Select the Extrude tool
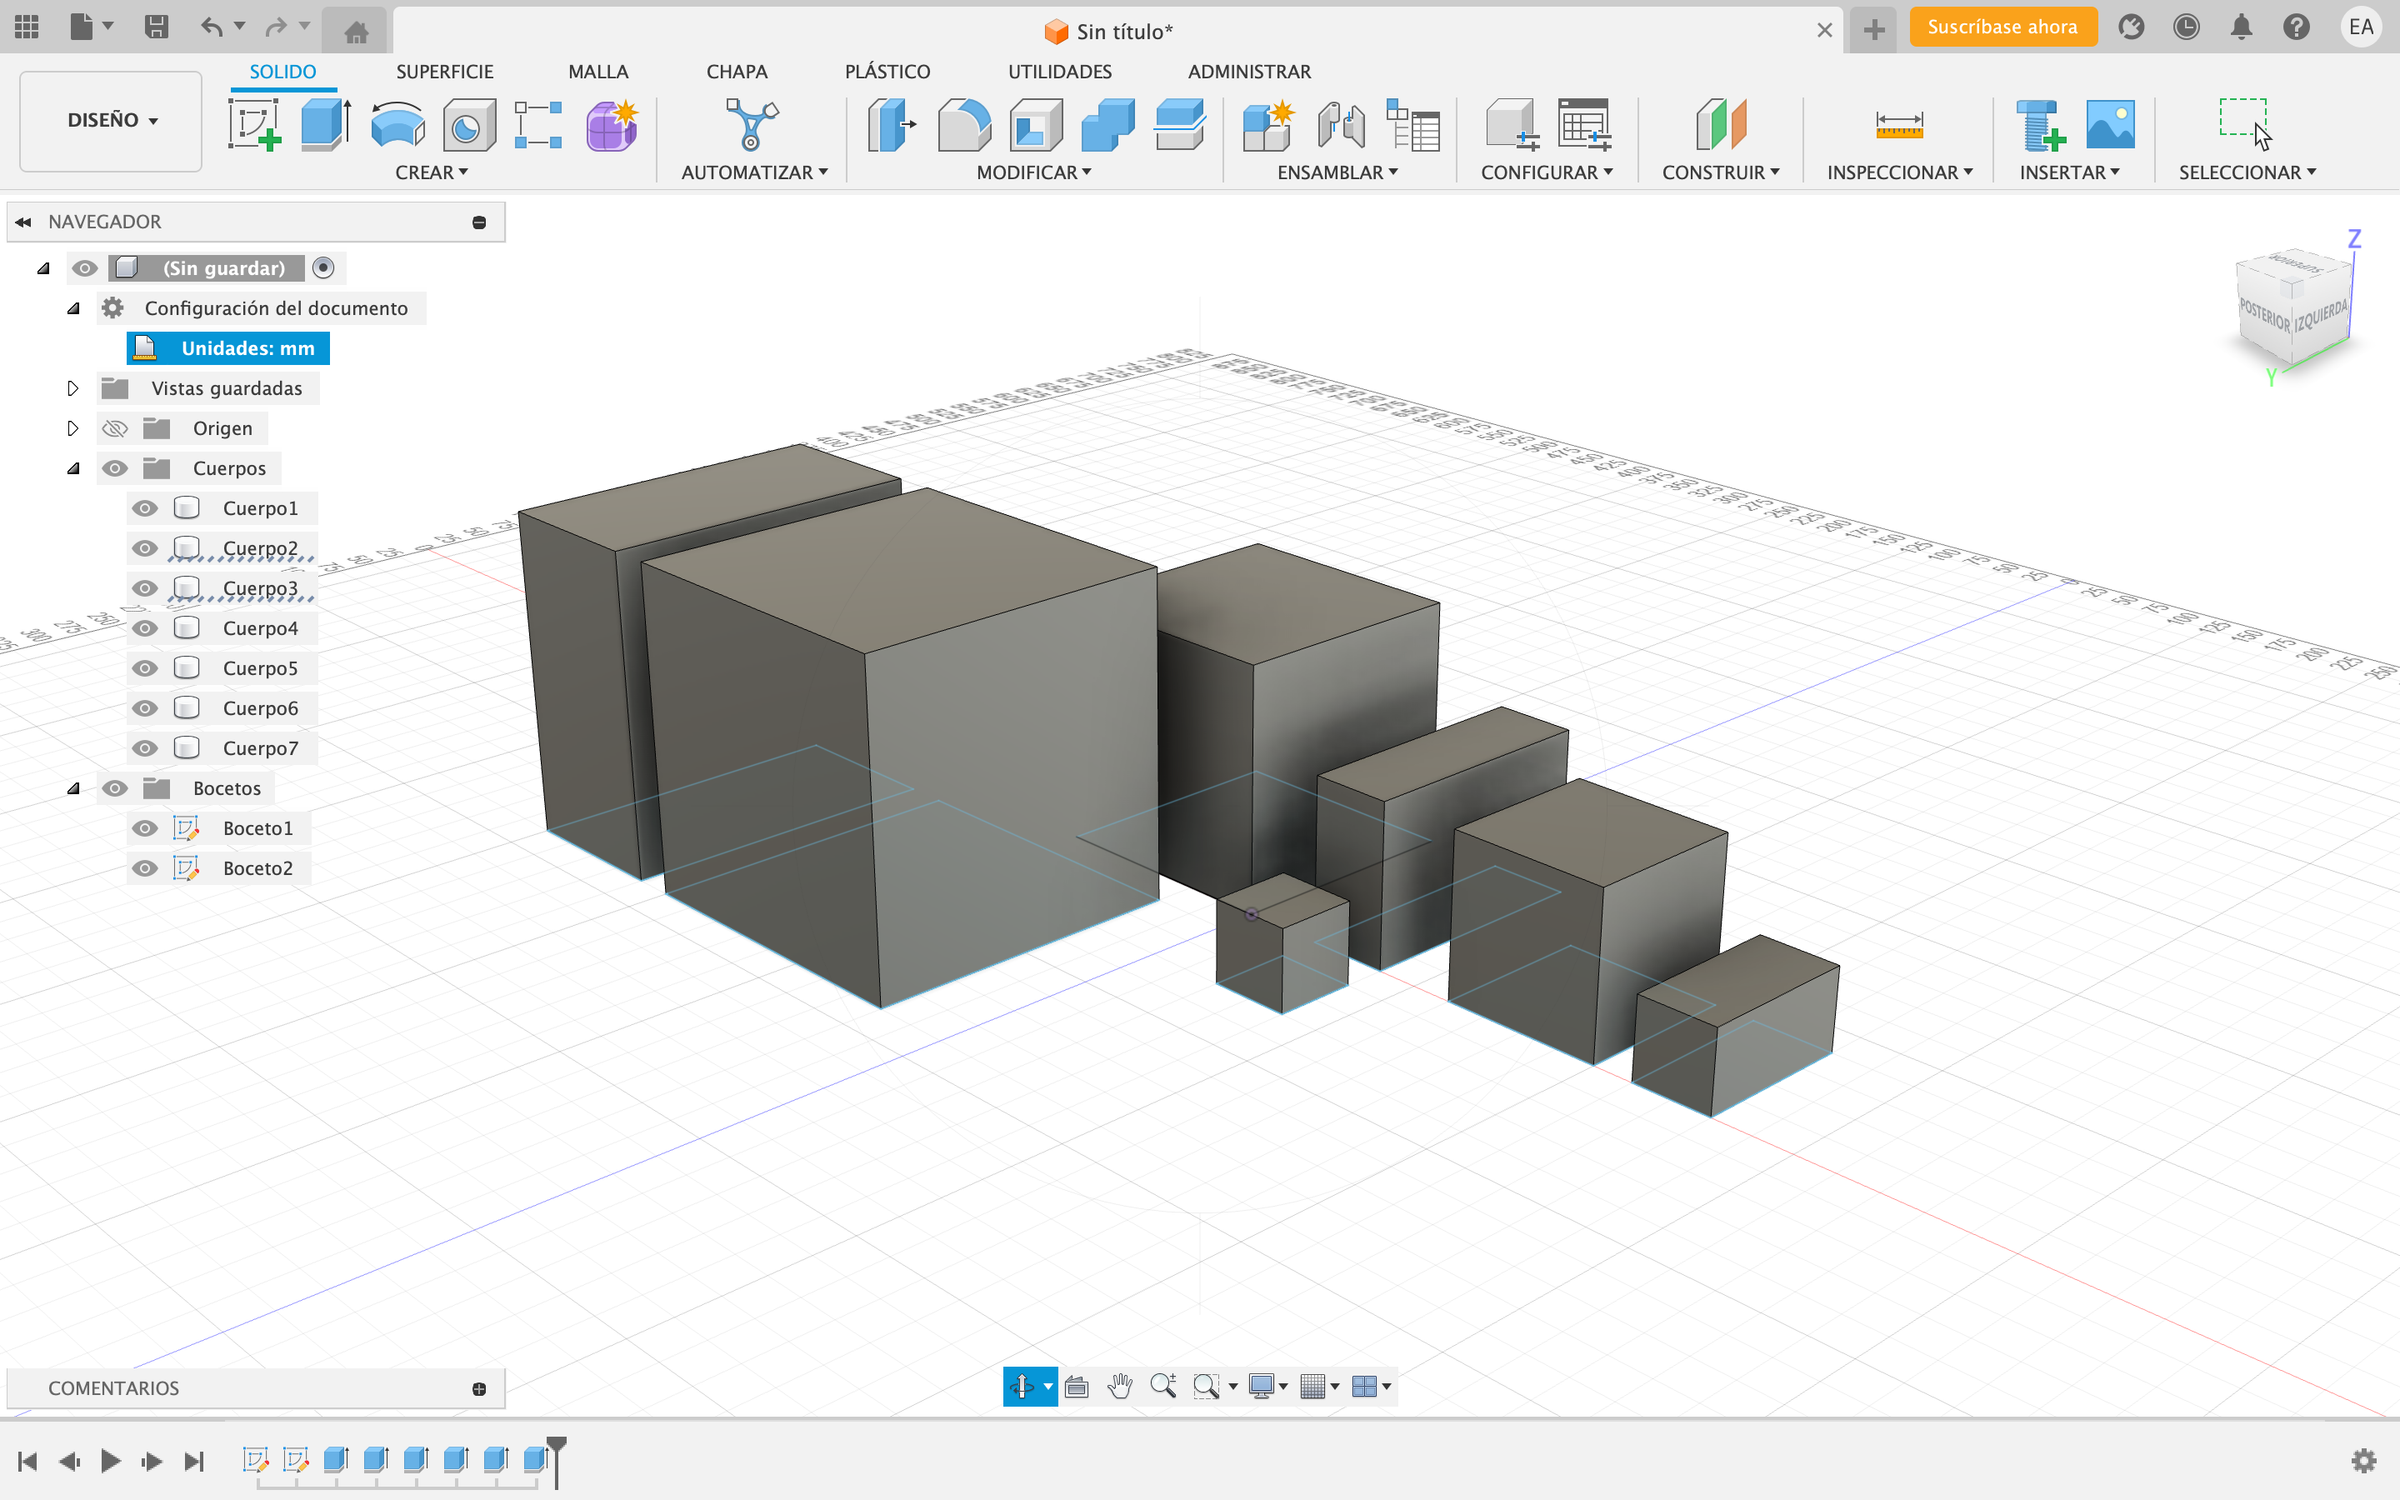The image size is (2400, 1500). point(326,125)
